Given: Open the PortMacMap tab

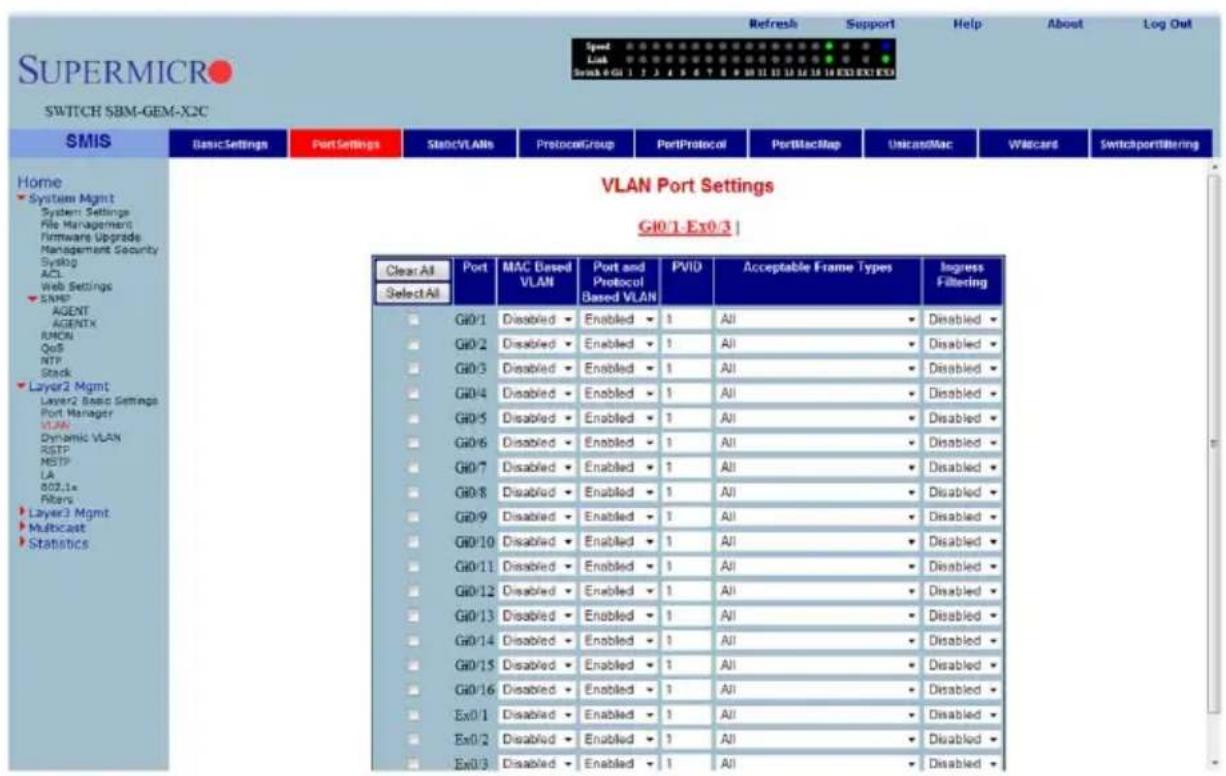Looking at the screenshot, I should click(806, 146).
